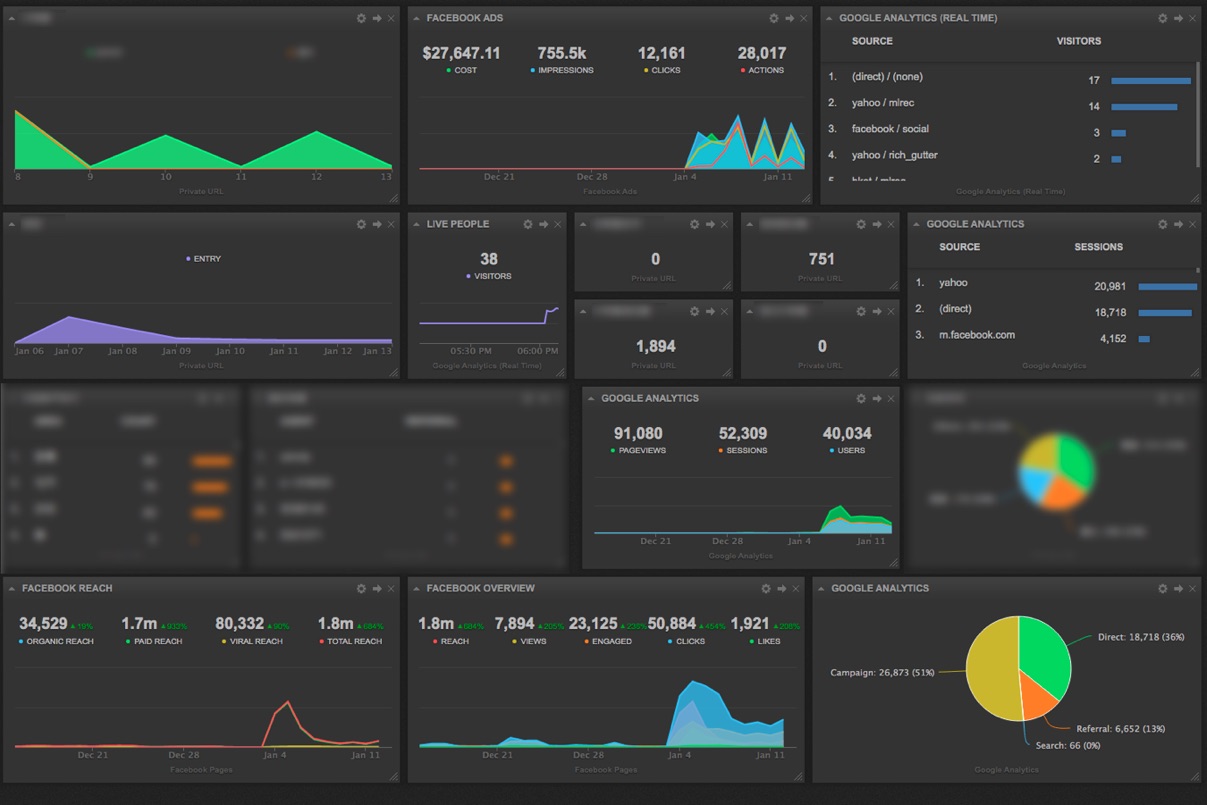Open settings gear on Facebook Reach widget
This screenshot has width=1207, height=805.
pos(362,588)
